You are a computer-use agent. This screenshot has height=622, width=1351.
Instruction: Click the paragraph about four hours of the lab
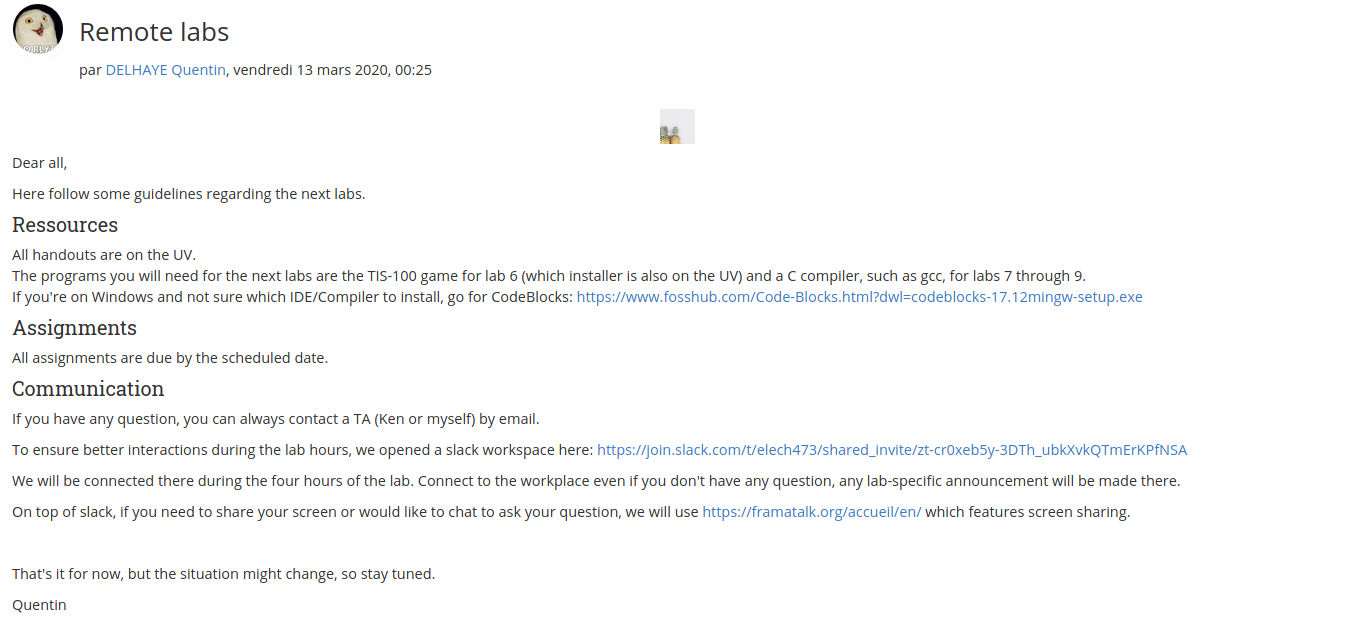click(596, 481)
